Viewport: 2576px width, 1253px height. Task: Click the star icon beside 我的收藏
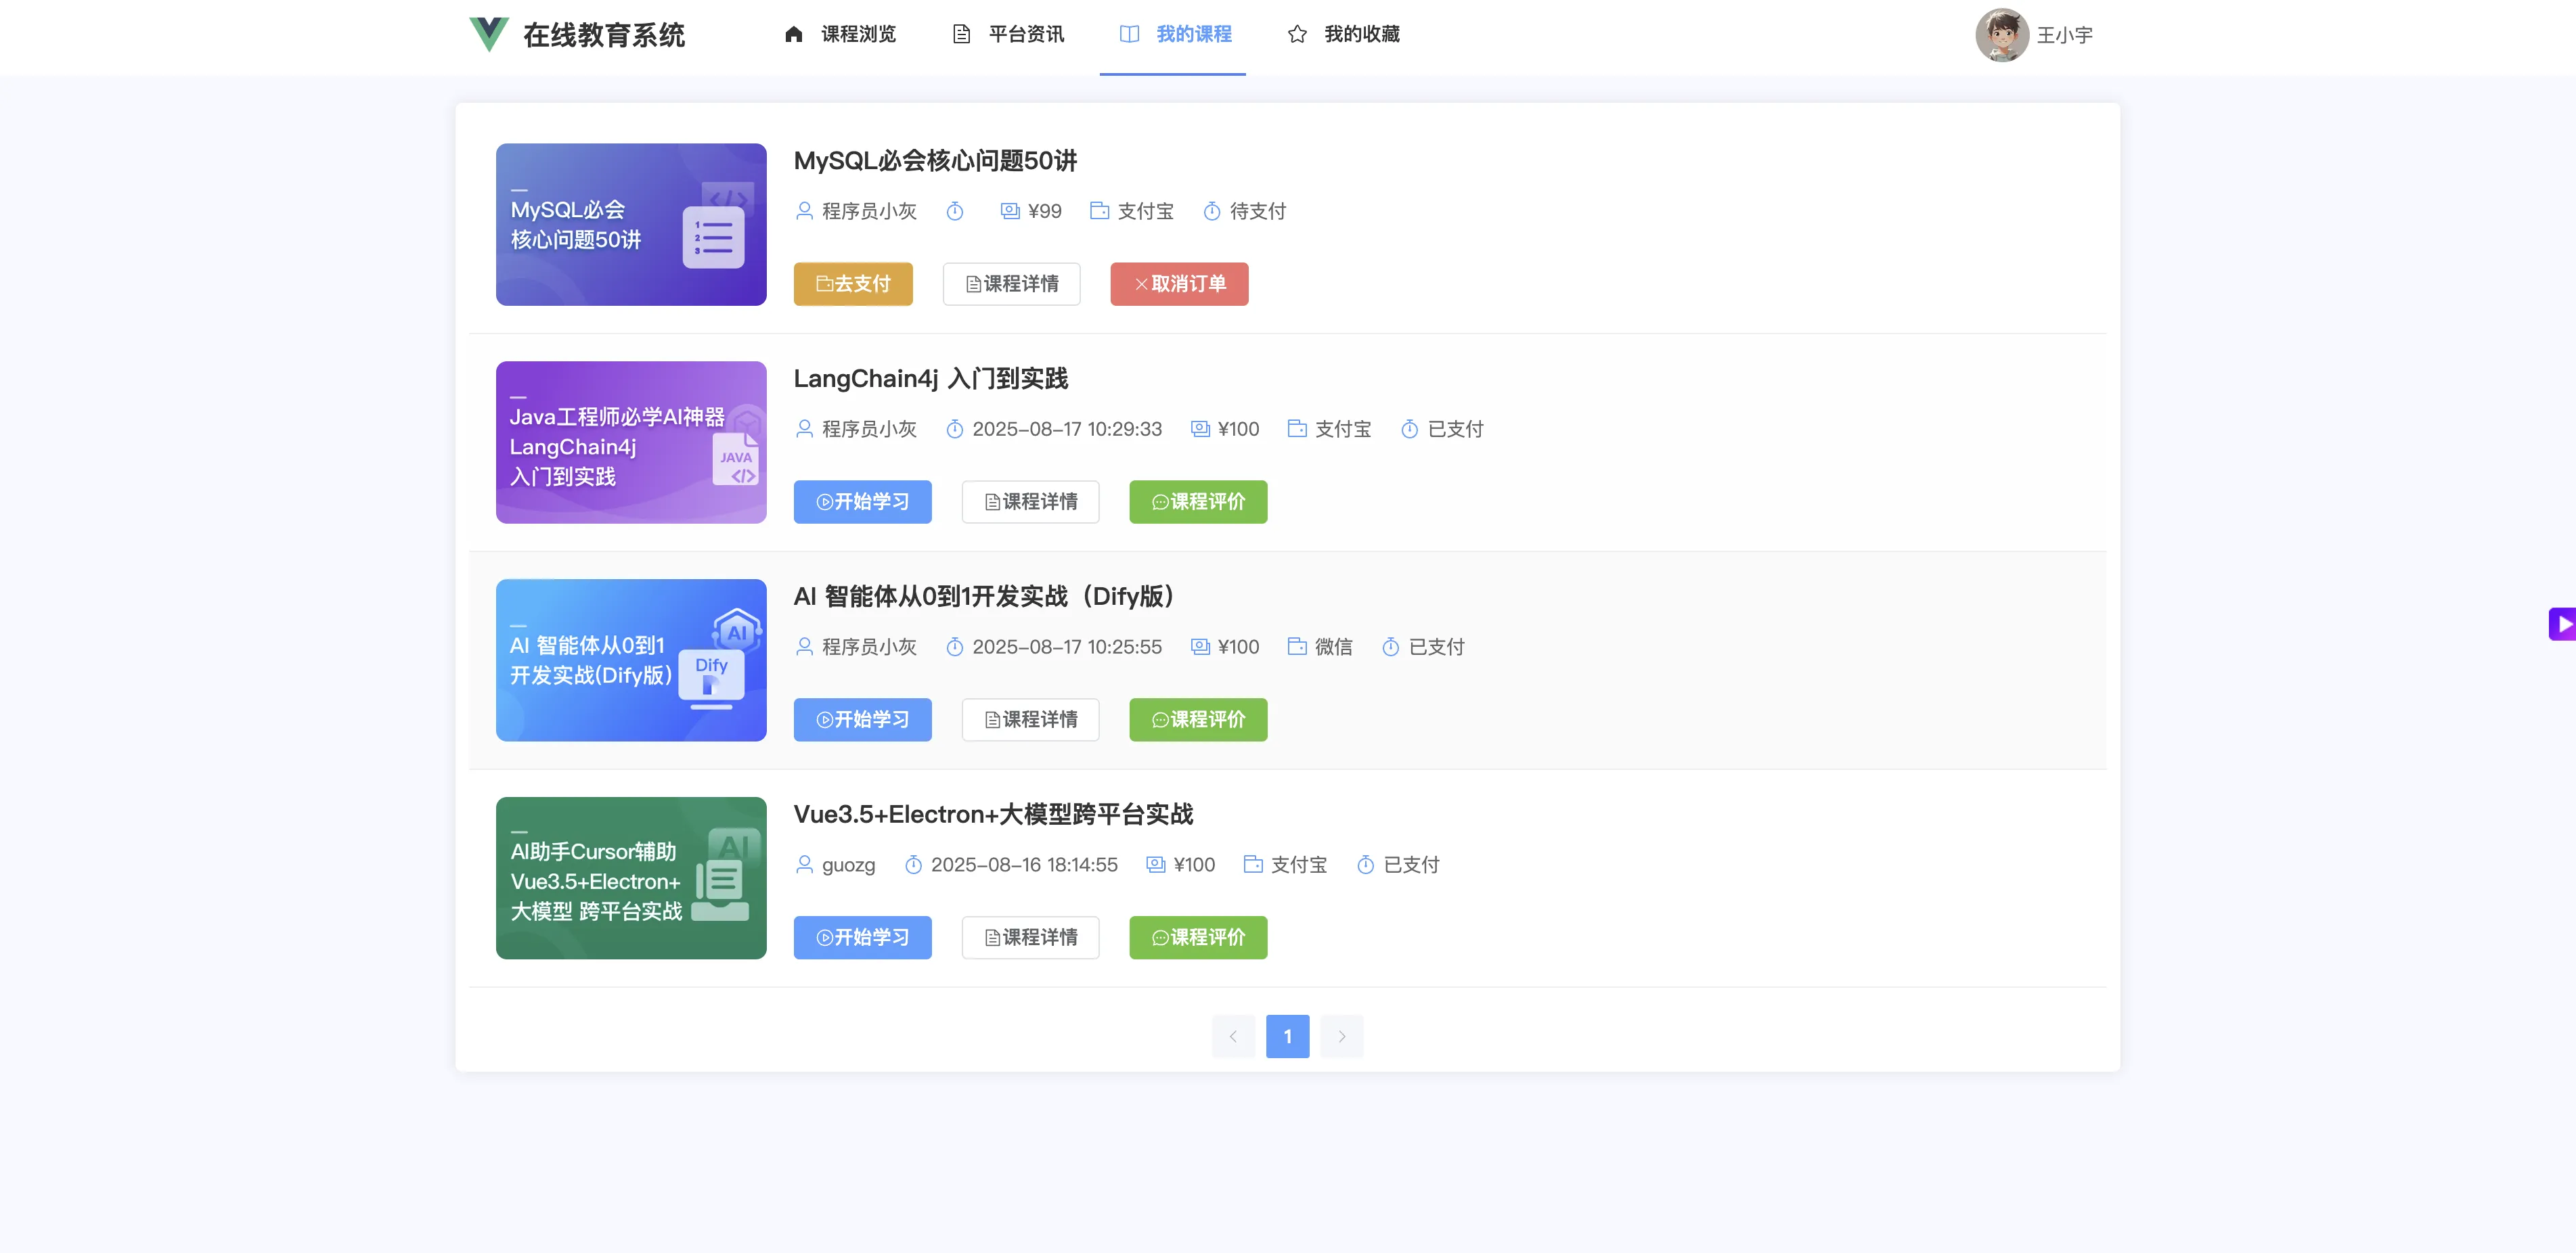click(x=1297, y=34)
